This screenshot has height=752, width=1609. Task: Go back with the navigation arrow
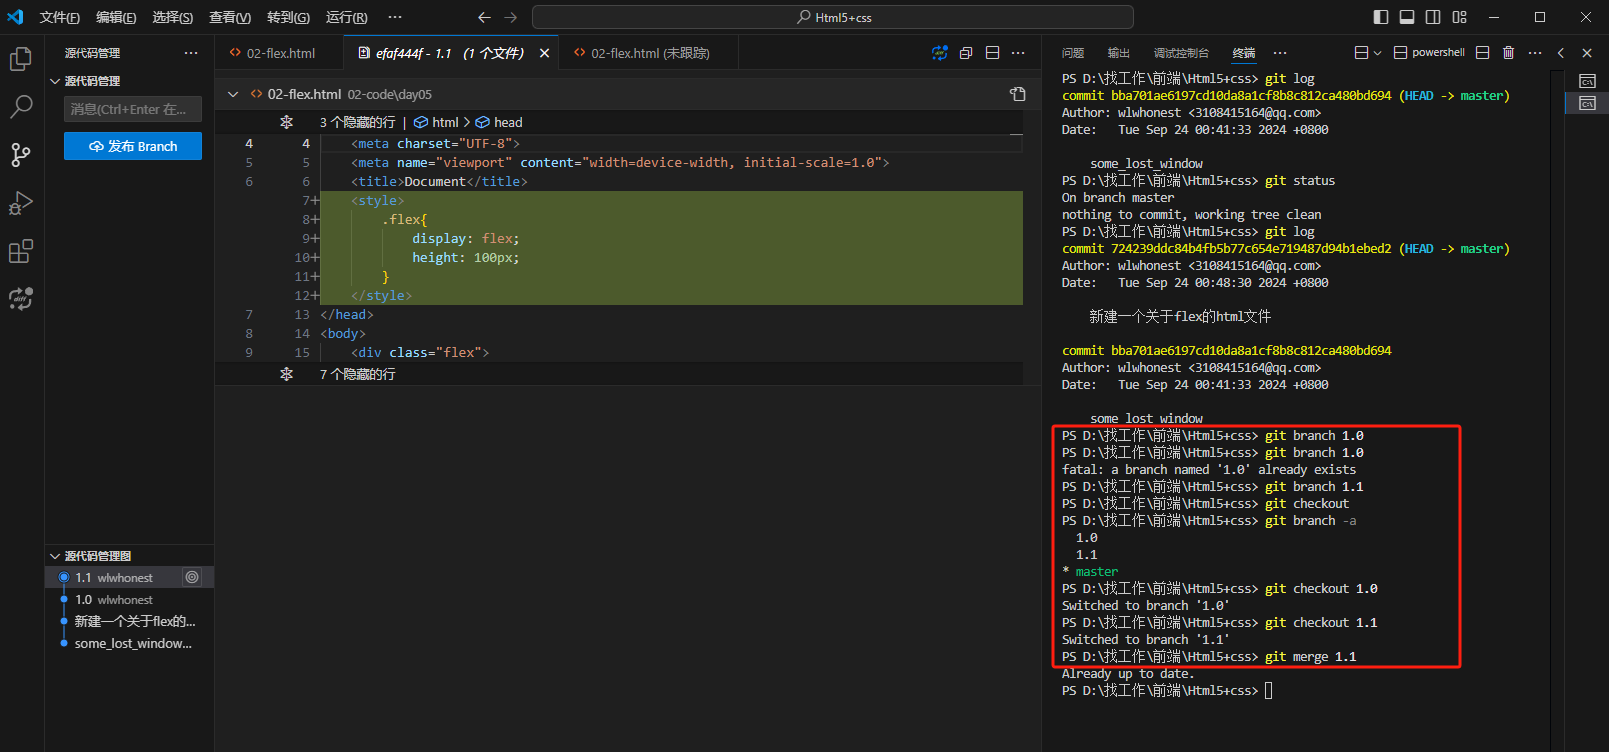[x=484, y=17]
